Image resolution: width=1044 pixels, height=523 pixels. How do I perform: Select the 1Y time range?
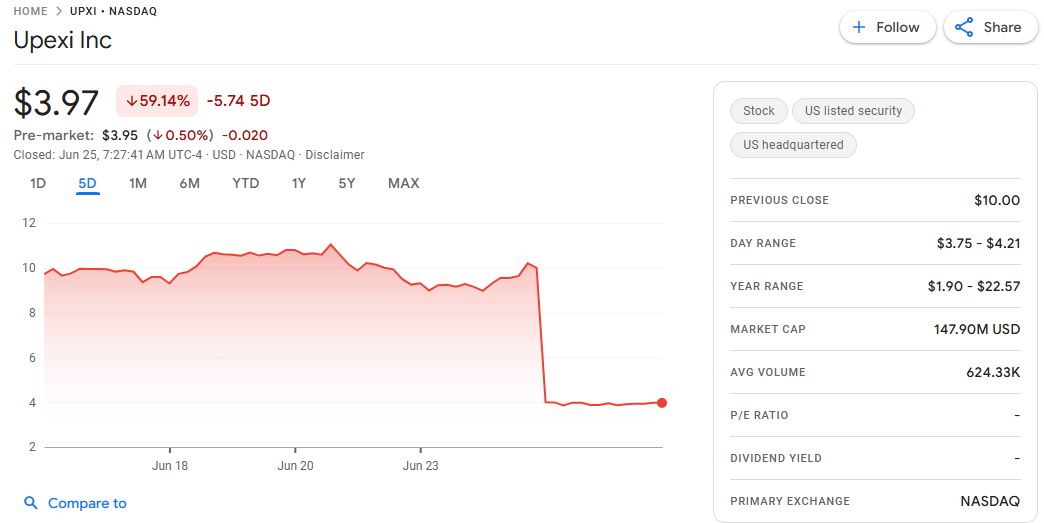pyautogui.click(x=299, y=183)
